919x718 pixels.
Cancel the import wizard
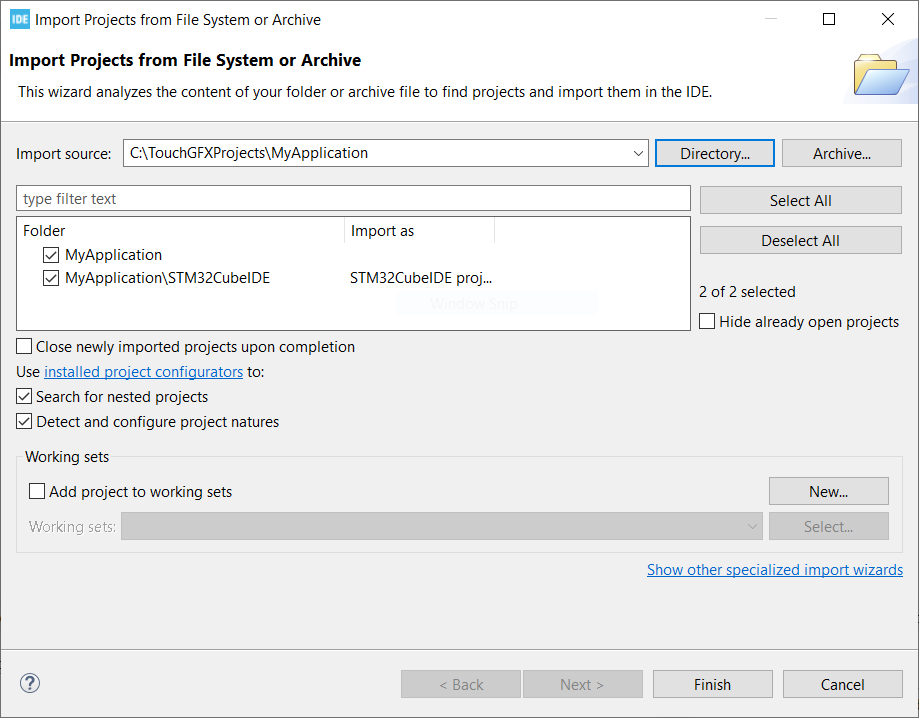(x=843, y=685)
